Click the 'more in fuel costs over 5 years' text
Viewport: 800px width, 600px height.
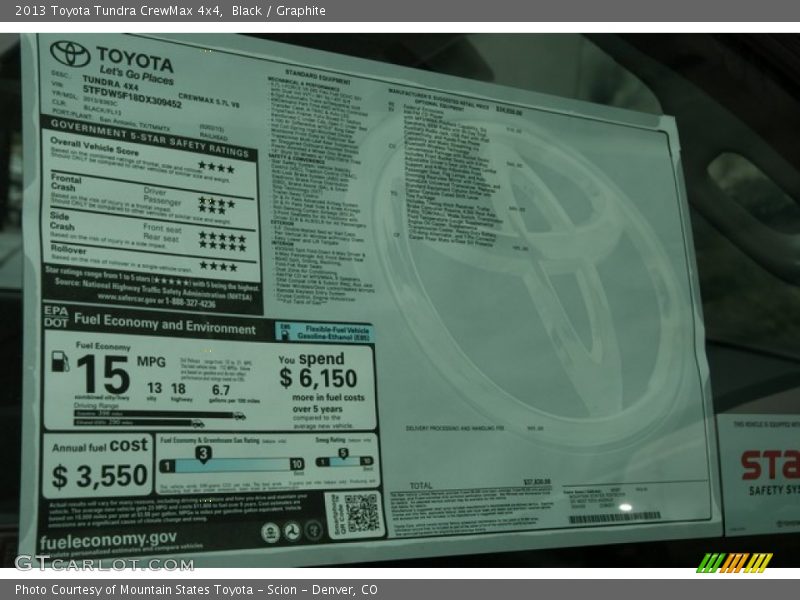[x=329, y=403]
